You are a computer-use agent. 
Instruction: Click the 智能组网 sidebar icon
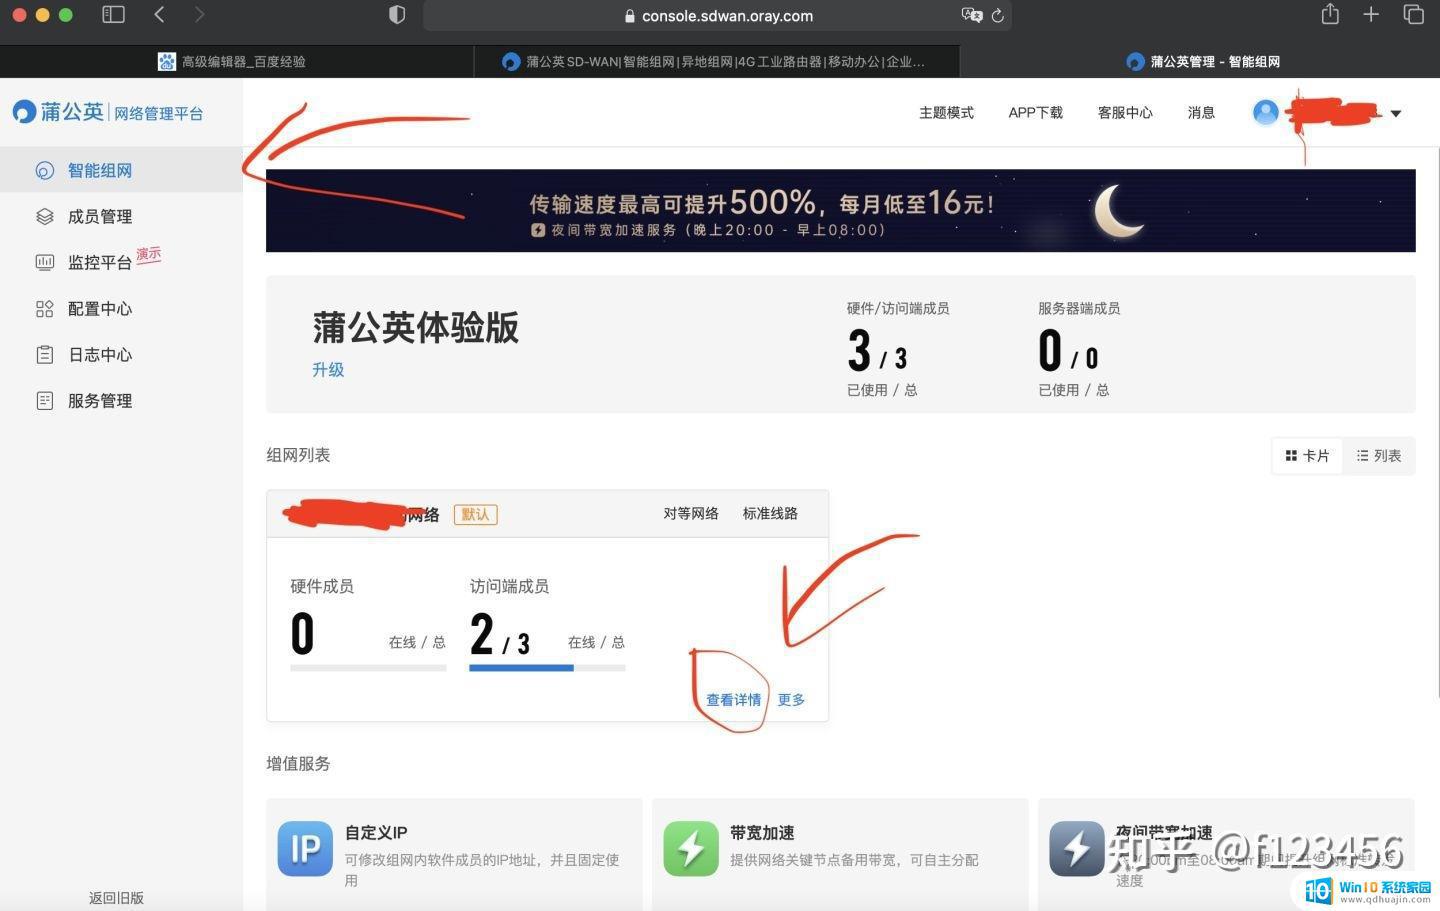(x=44, y=171)
